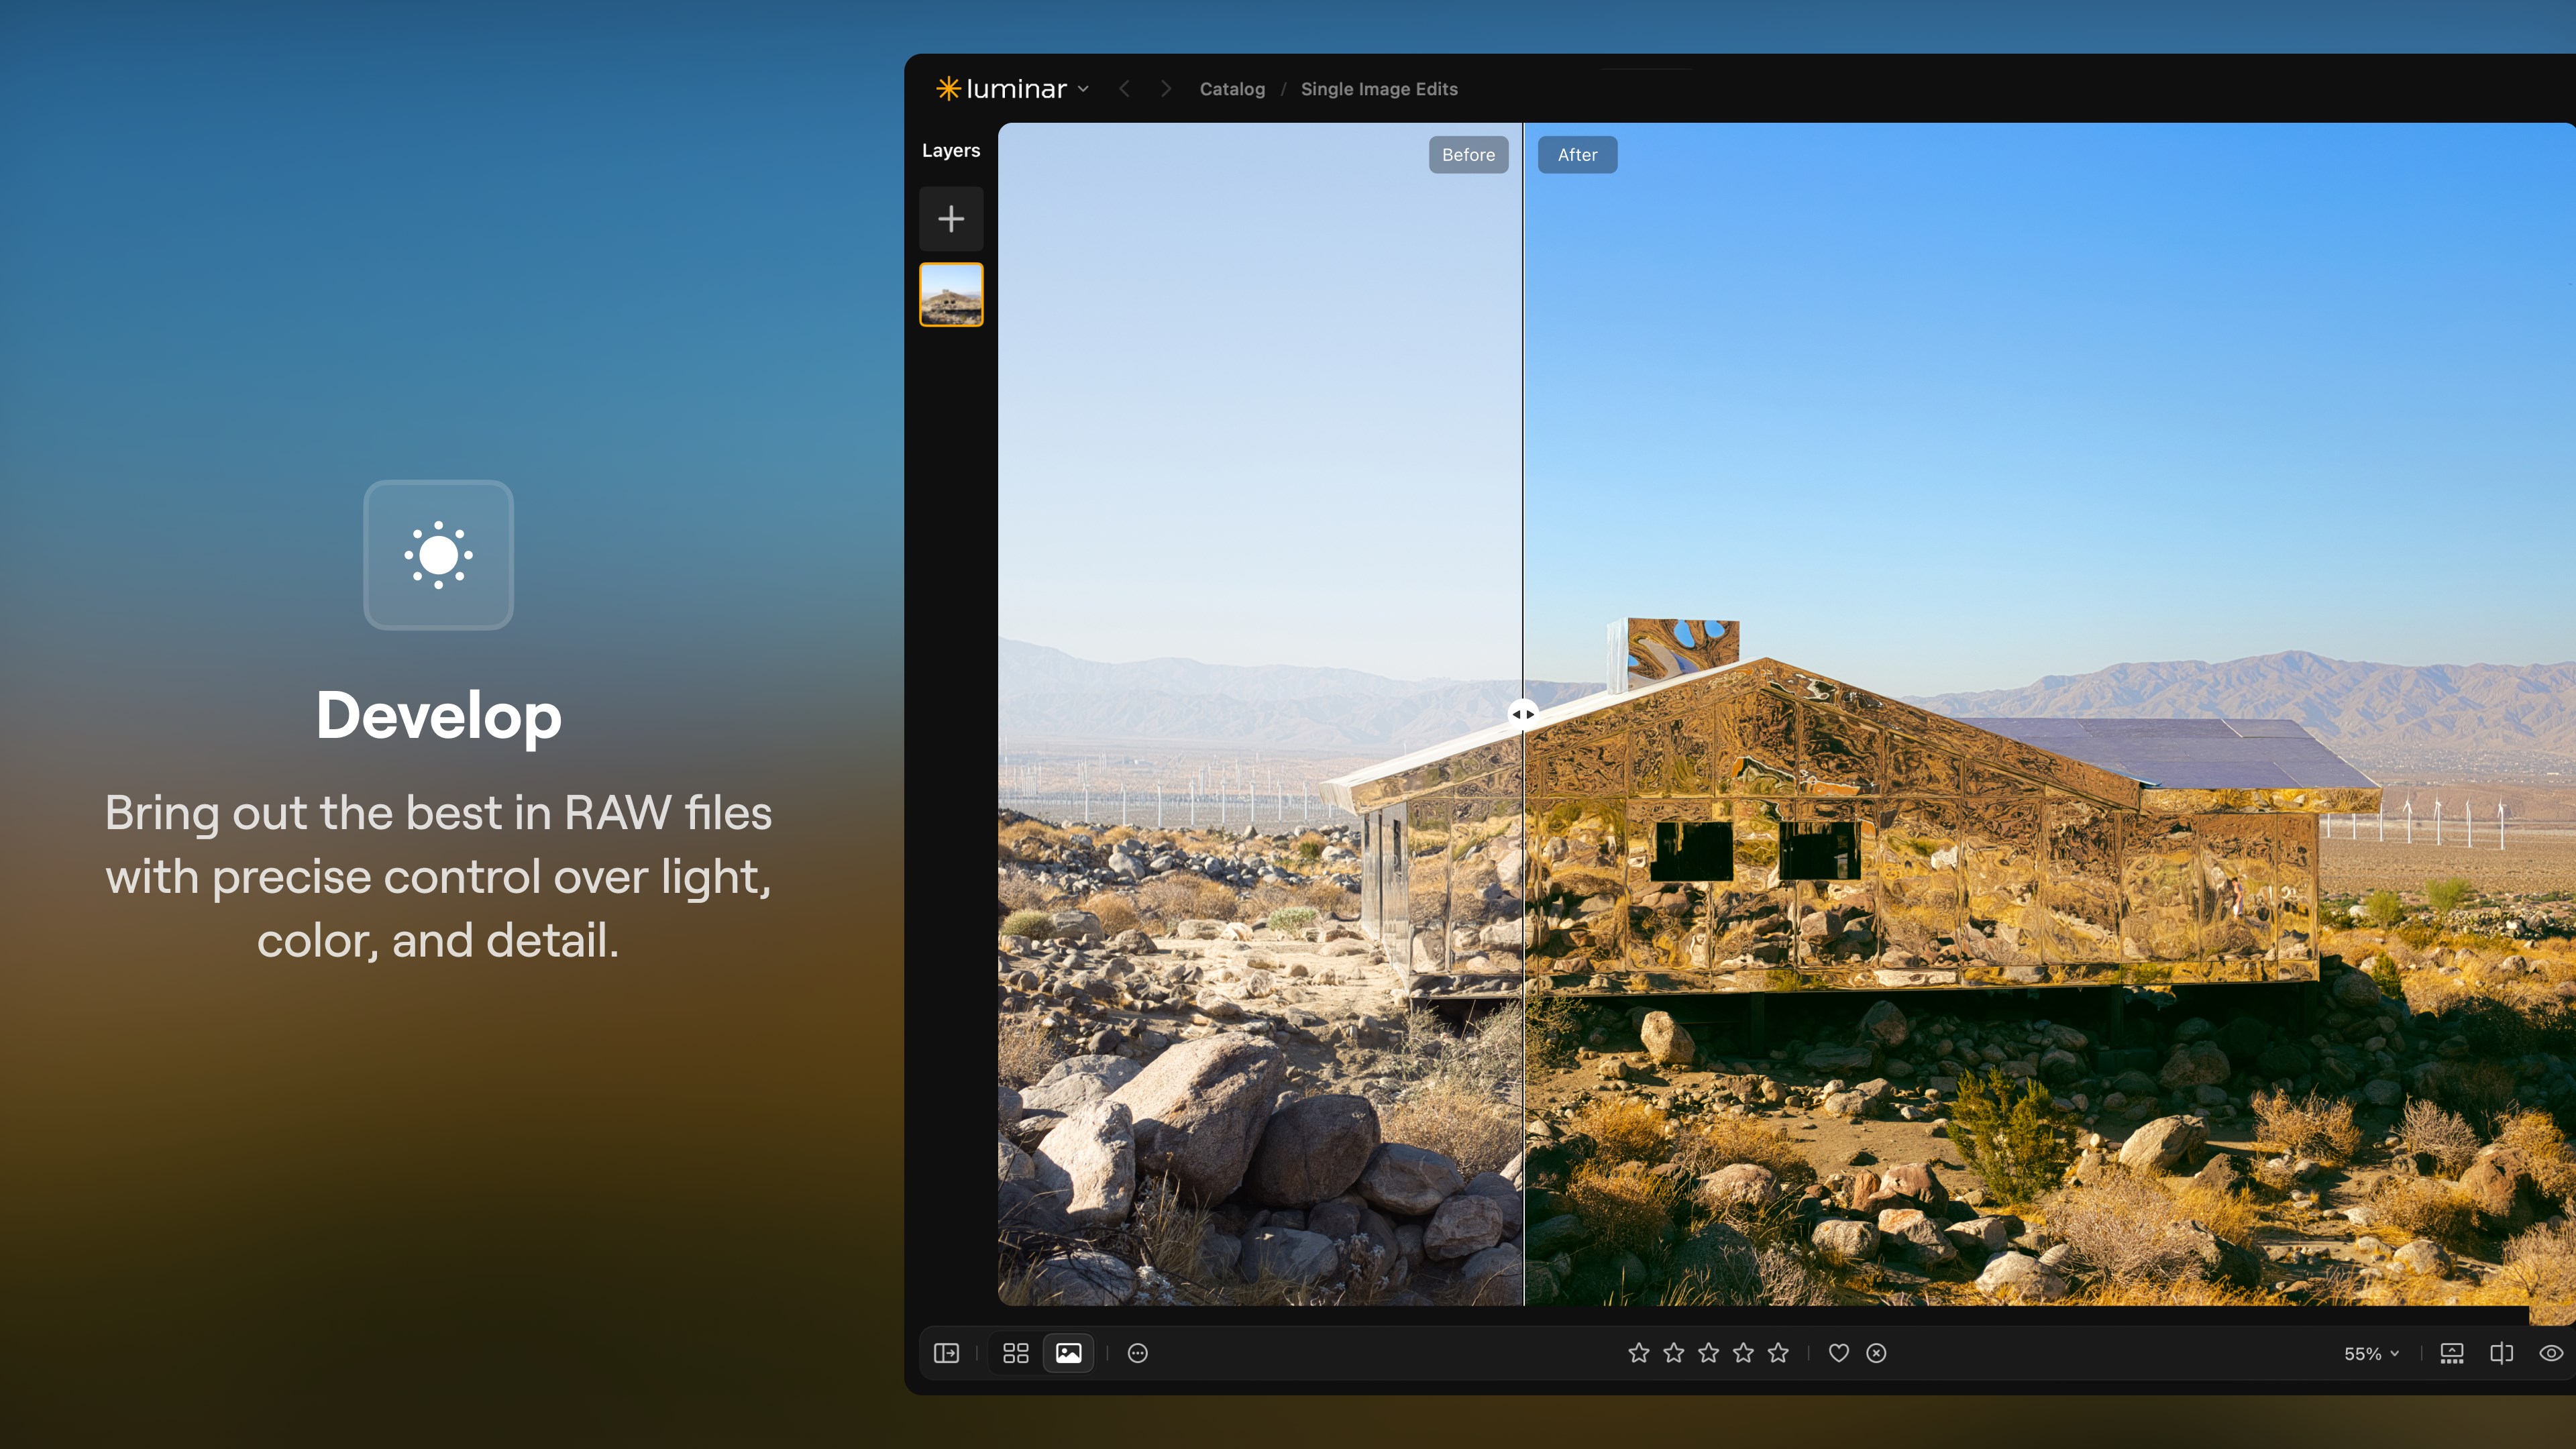
Task: Add a new layer with plus button
Action: click(951, 218)
